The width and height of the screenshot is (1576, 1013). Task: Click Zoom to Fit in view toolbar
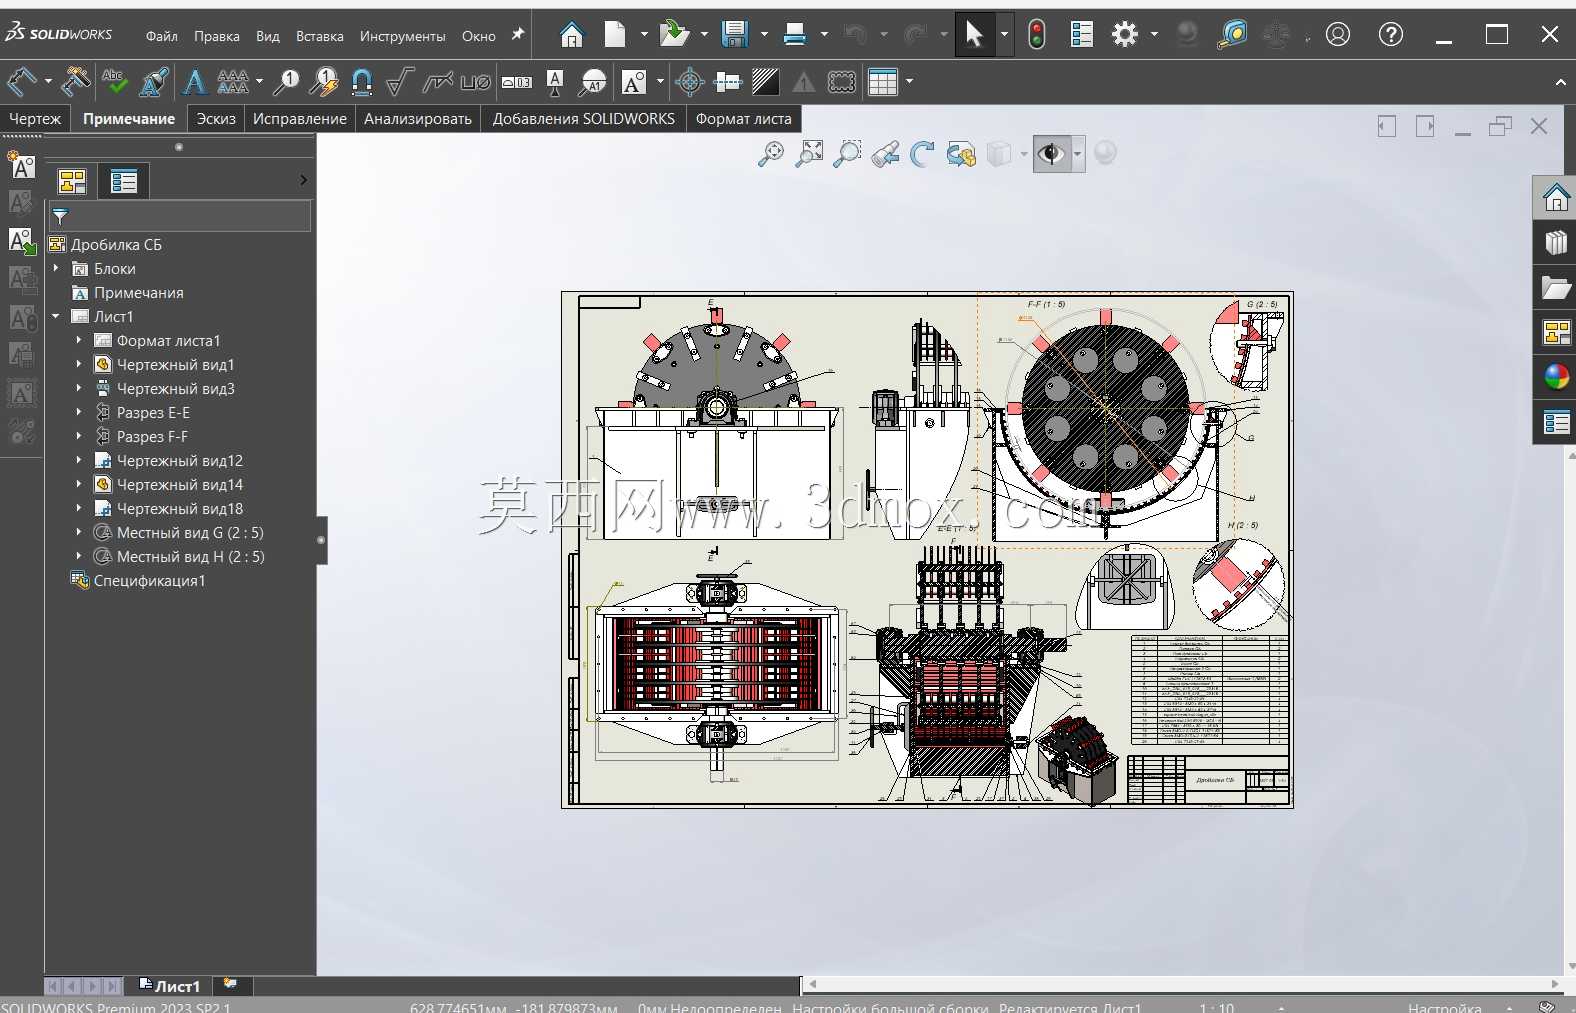point(771,153)
